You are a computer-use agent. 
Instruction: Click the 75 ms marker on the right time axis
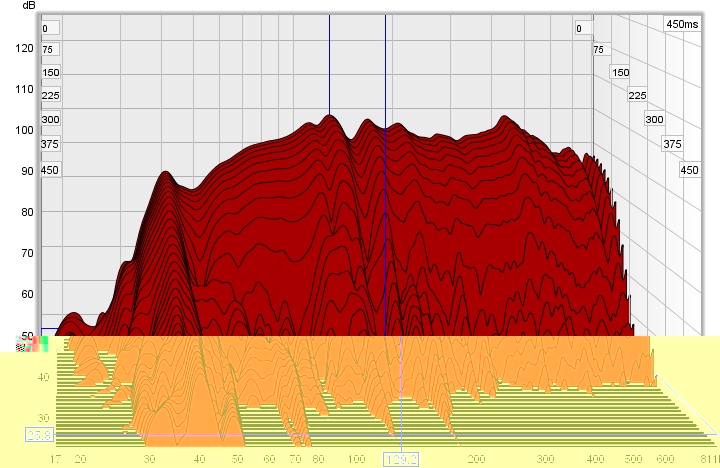[599, 50]
